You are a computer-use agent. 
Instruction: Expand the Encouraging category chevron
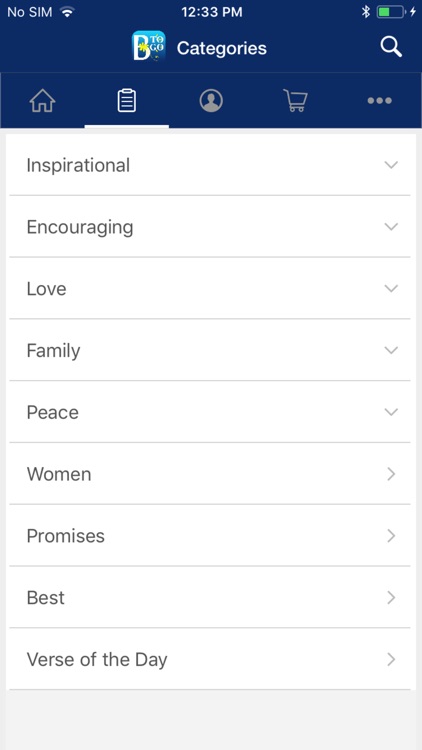[391, 227]
